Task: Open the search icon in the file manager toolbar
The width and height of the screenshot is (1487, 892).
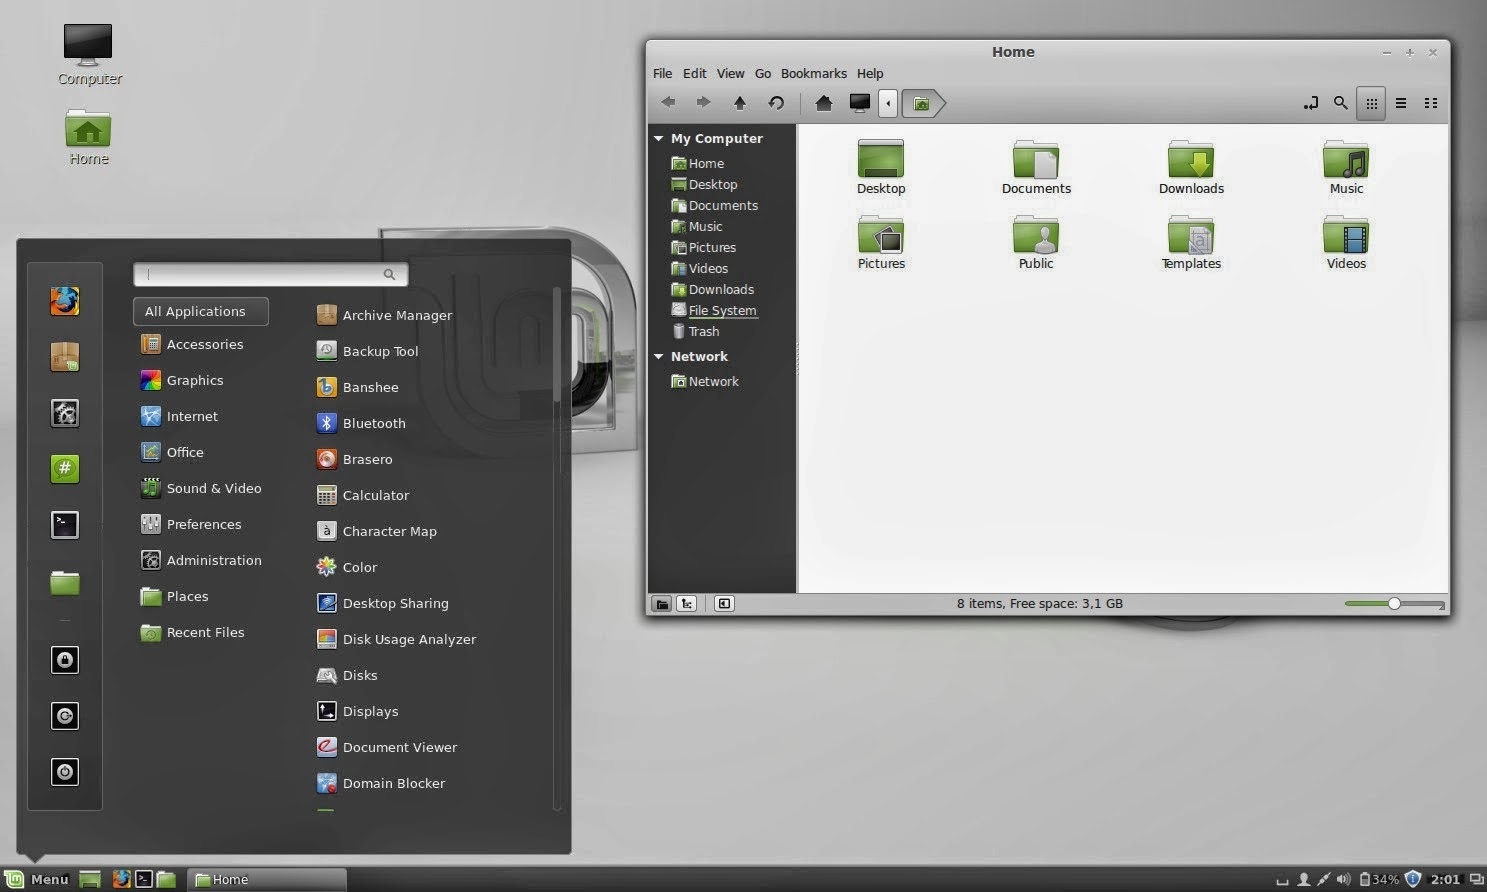Action: [x=1340, y=102]
